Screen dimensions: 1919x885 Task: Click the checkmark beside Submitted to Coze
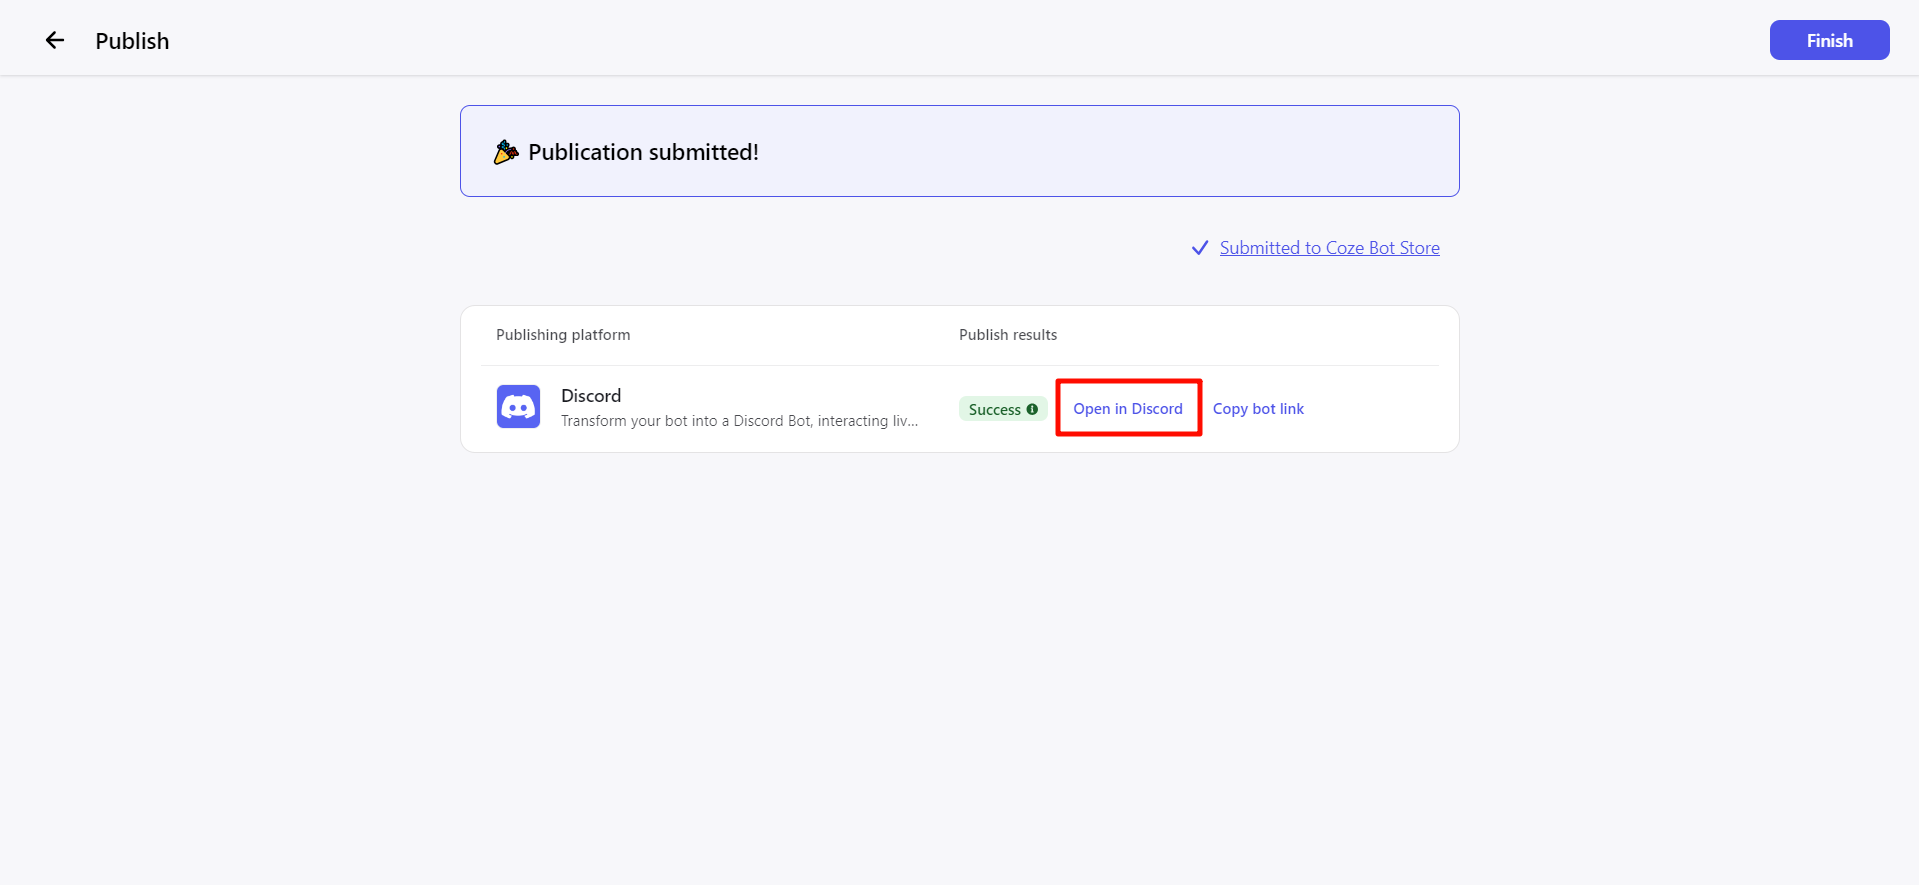1200,248
